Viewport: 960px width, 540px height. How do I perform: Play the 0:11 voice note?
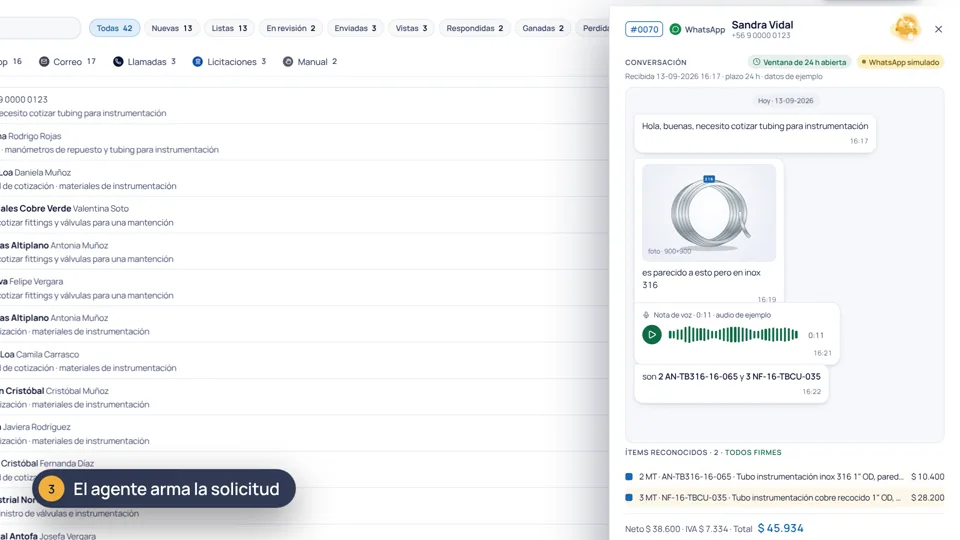click(x=651, y=335)
